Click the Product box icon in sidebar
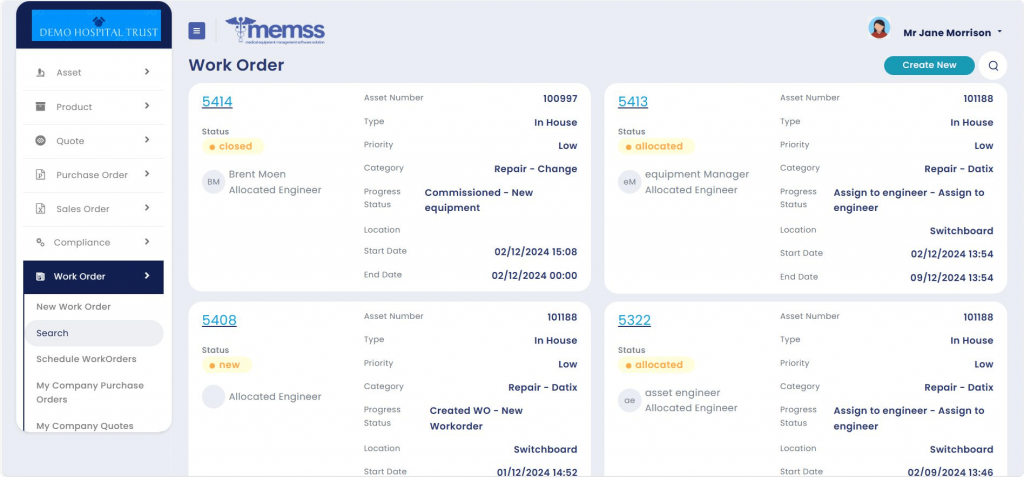 pos(40,107)
